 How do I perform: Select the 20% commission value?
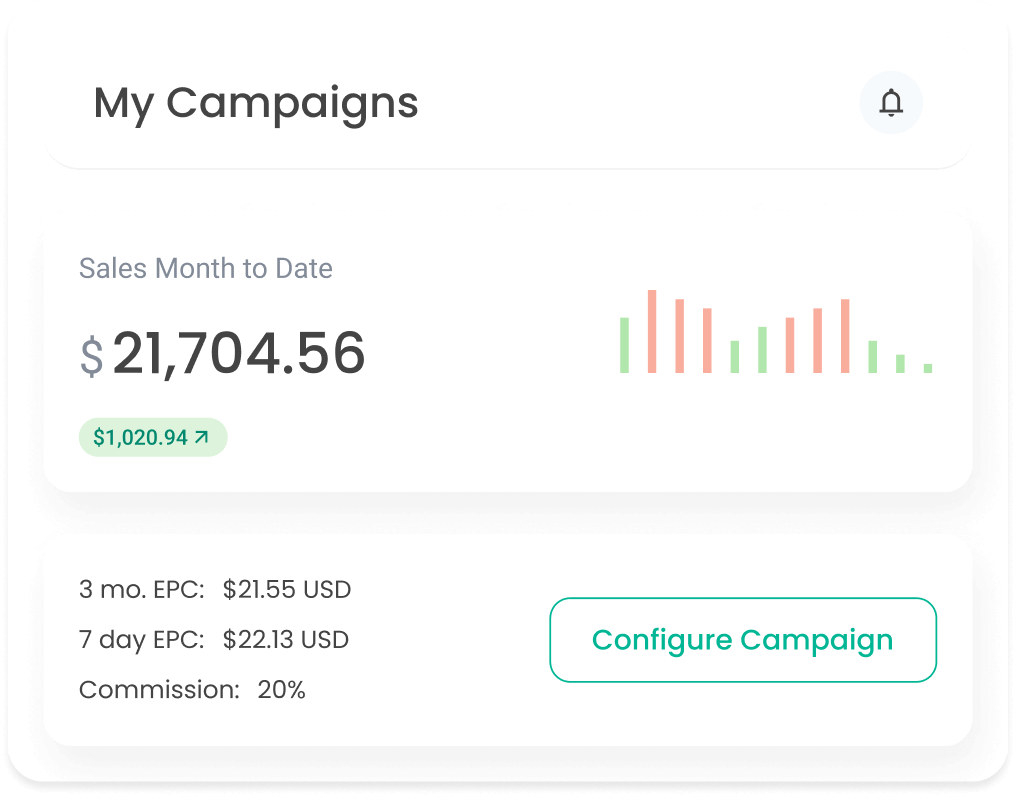[281, 690]
